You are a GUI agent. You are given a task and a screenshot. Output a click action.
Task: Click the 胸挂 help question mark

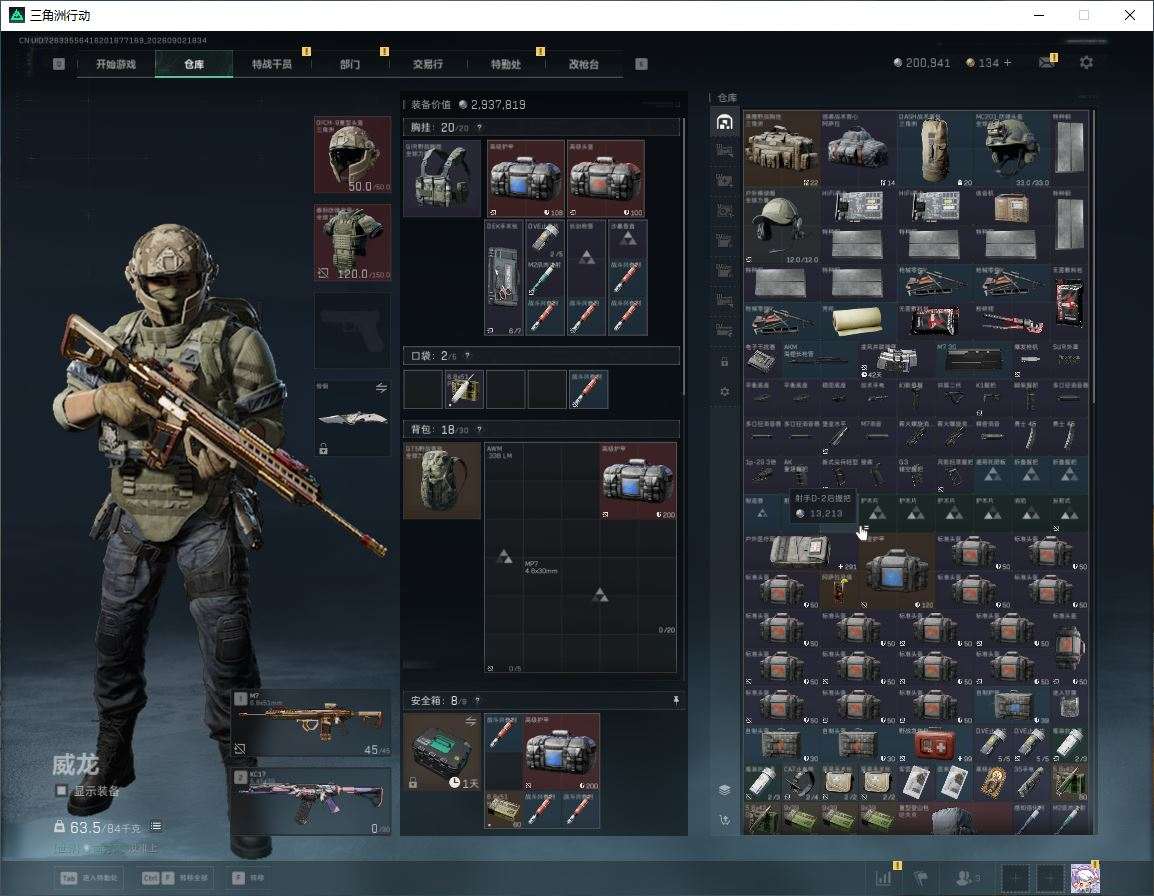(479, 127)
